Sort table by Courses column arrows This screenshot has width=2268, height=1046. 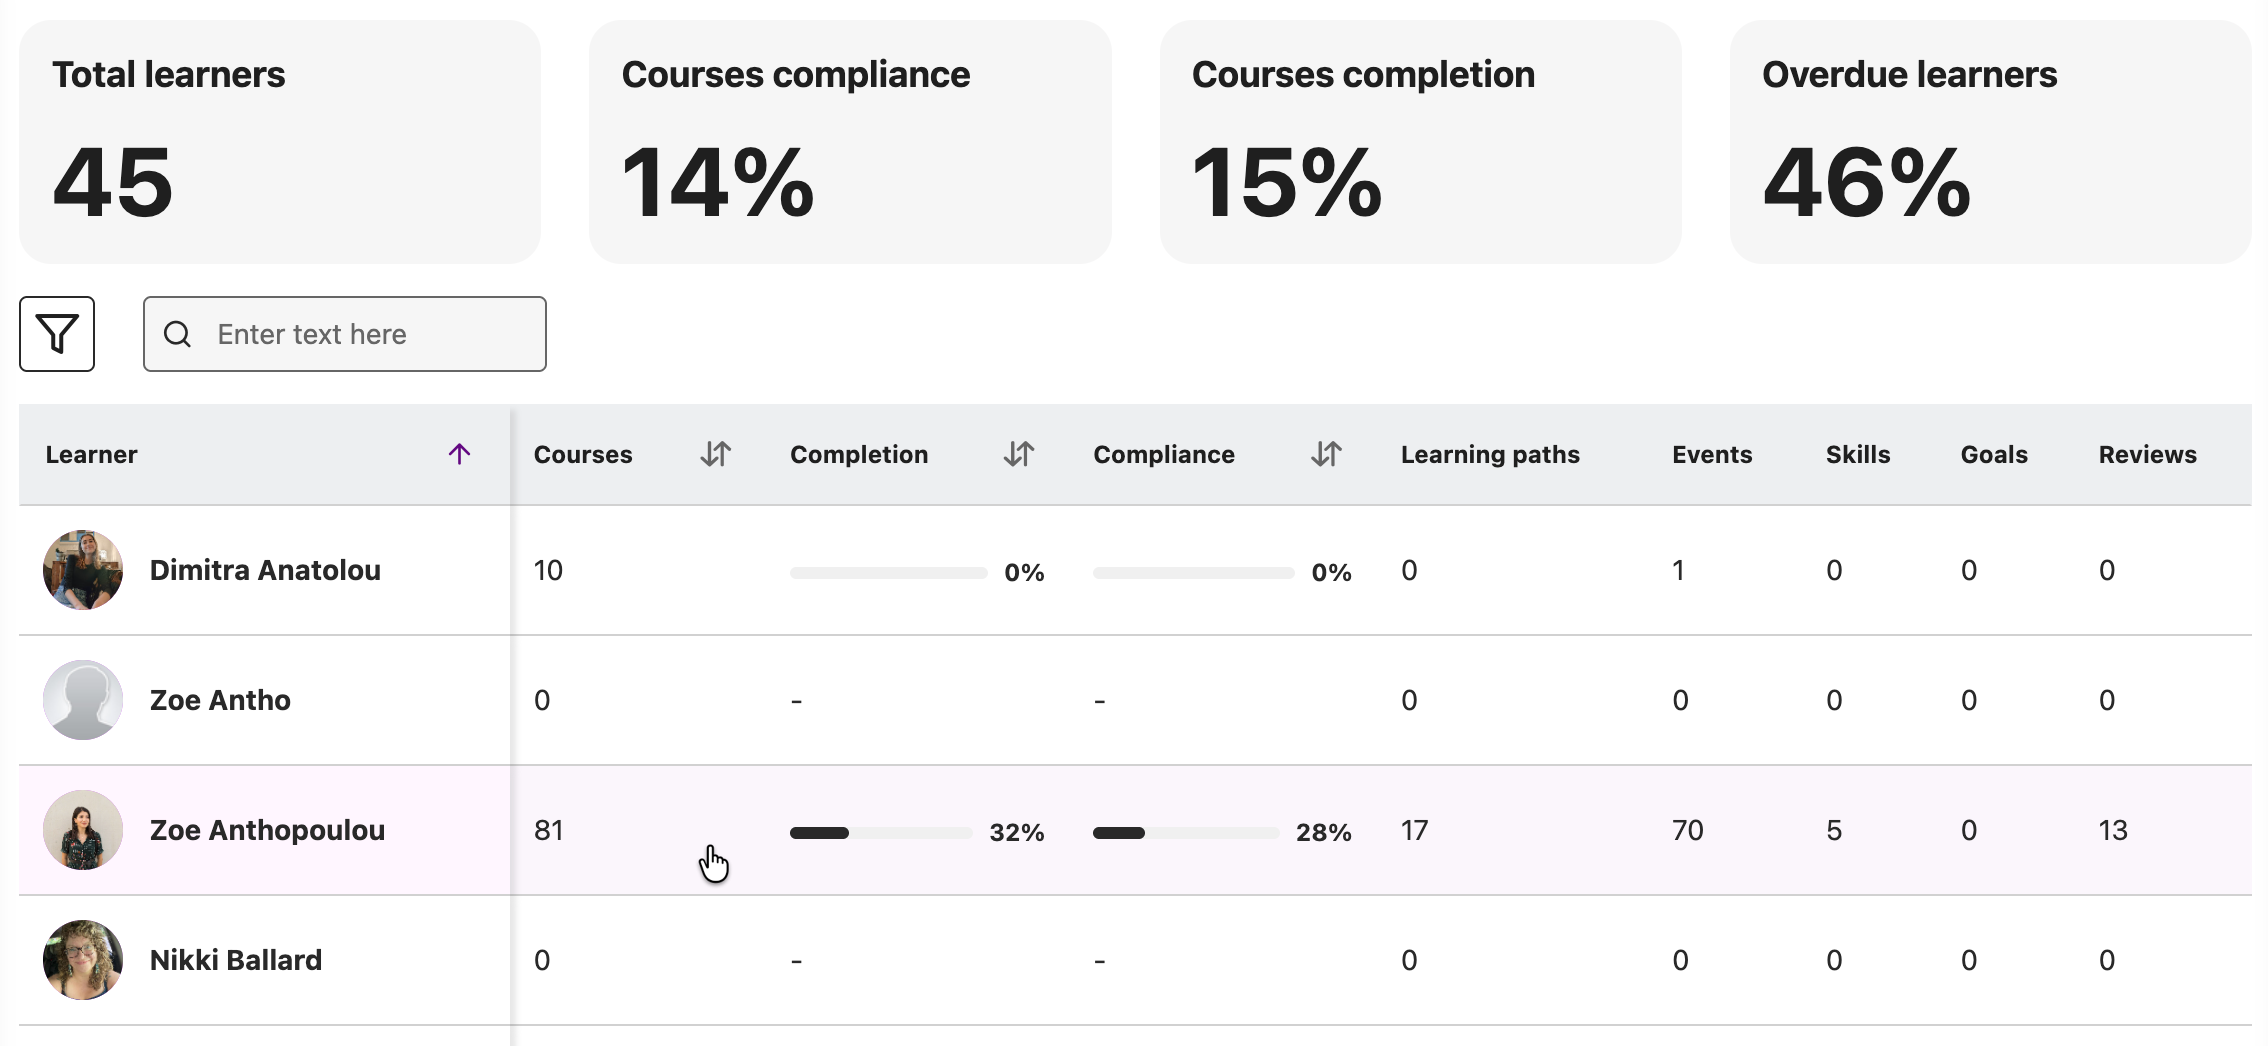click(x=715, y=454)
